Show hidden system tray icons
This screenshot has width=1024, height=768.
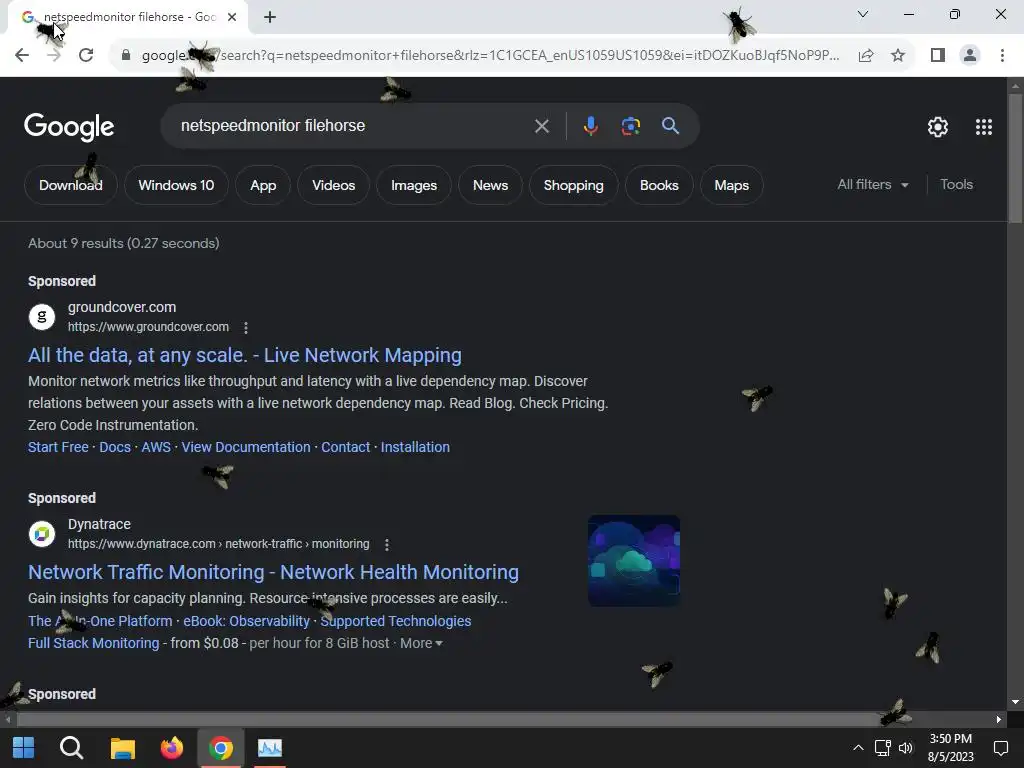pyautogui.click(x=858, y=748)
